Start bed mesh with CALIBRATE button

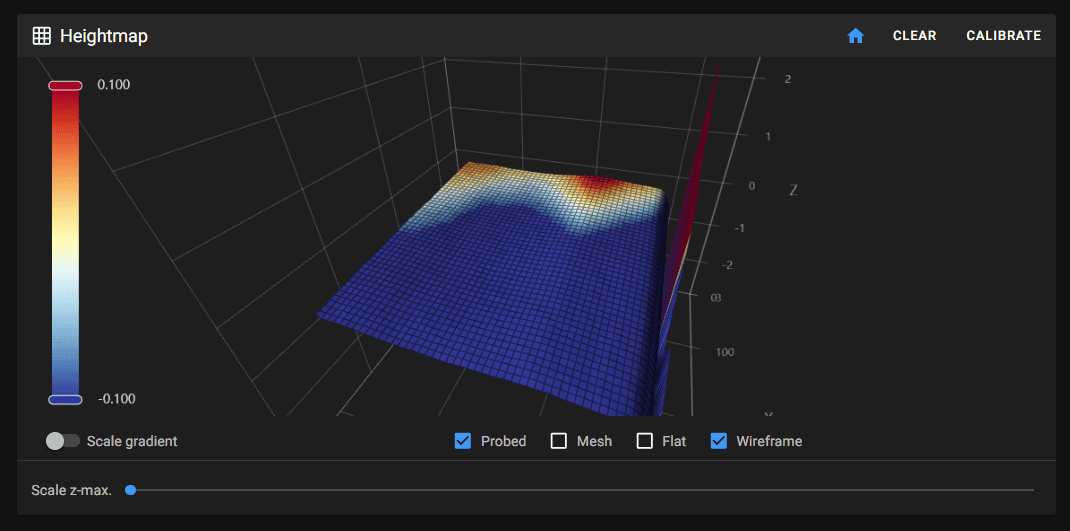pyautogui.click(x=1003, y=36)
